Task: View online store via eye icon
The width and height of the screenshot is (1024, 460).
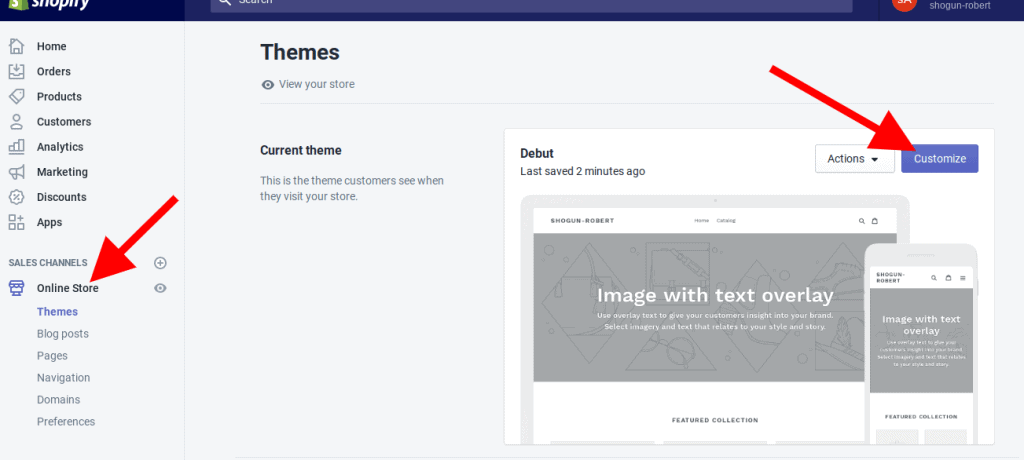Action: (160, 288)
